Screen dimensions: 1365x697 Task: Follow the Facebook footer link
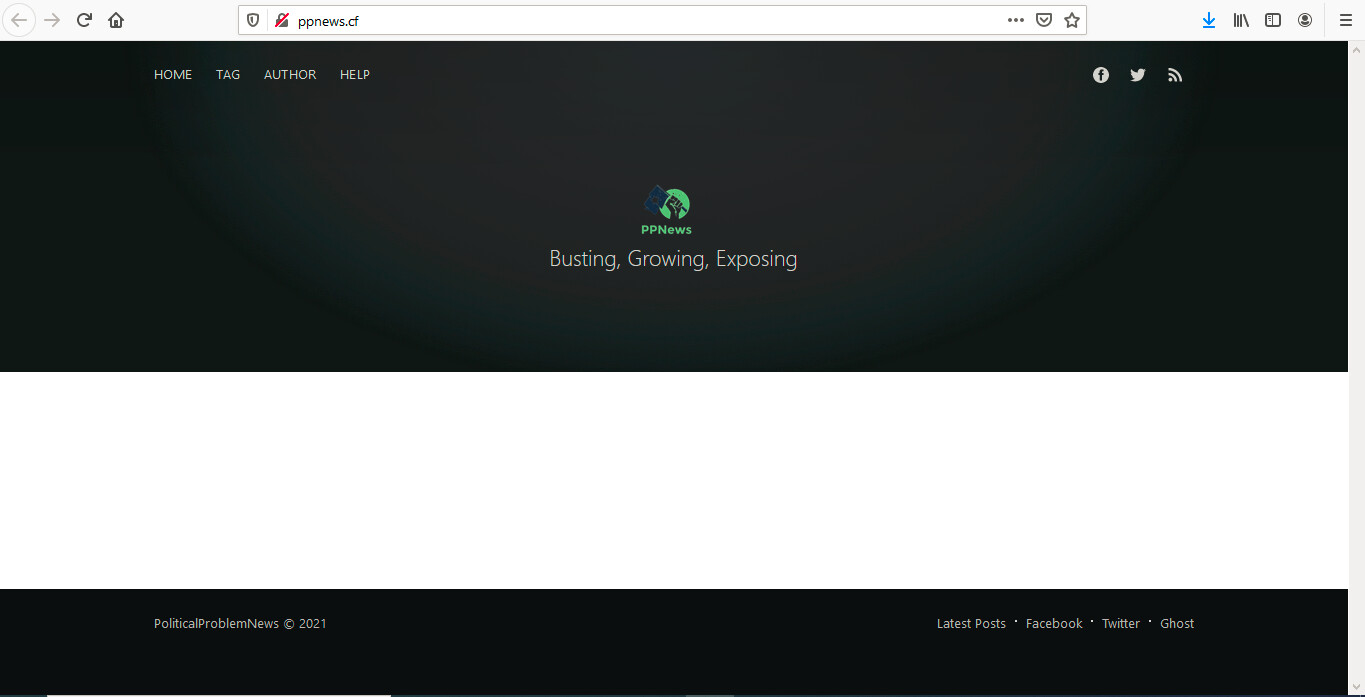point(1054,623)
